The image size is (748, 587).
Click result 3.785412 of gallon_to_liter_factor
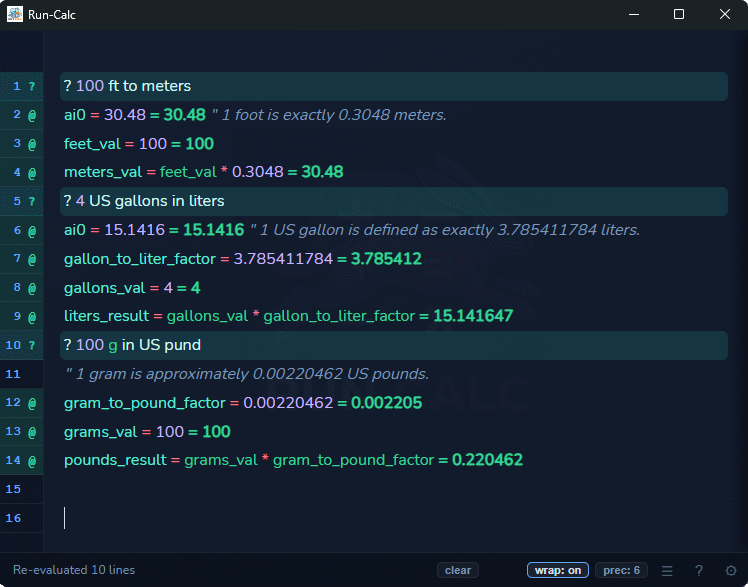pos(386,259)
